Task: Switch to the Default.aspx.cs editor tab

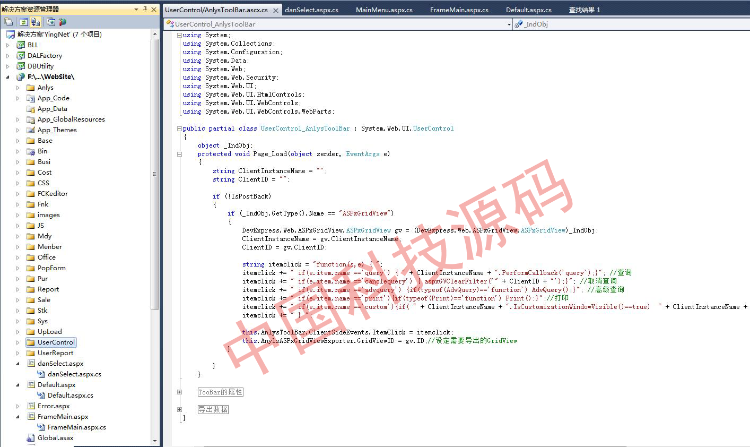Action: click(x=529, y=10)
